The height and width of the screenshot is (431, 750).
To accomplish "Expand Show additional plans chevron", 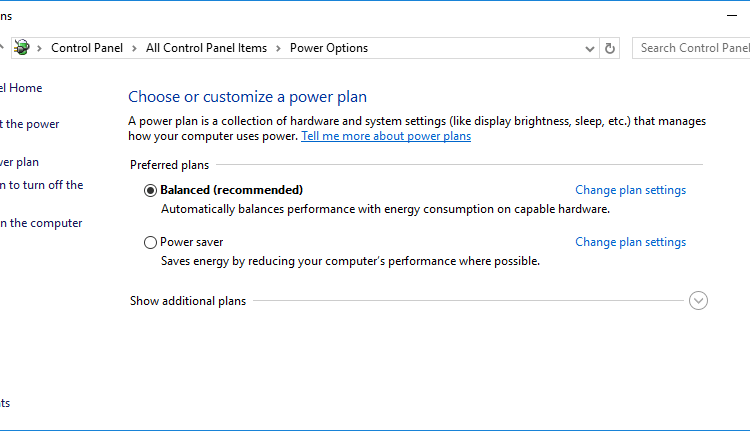I will (x=698, y=300).
